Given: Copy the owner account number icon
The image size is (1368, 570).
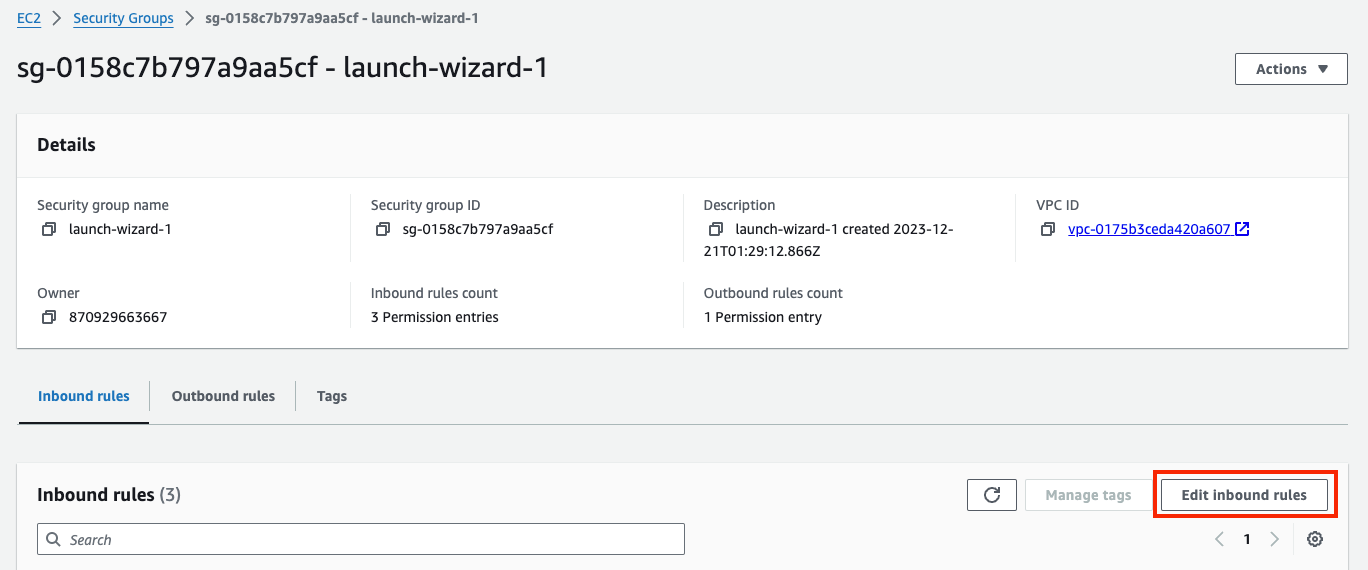Looking at the screenshot, I should (x=48, y=317).
